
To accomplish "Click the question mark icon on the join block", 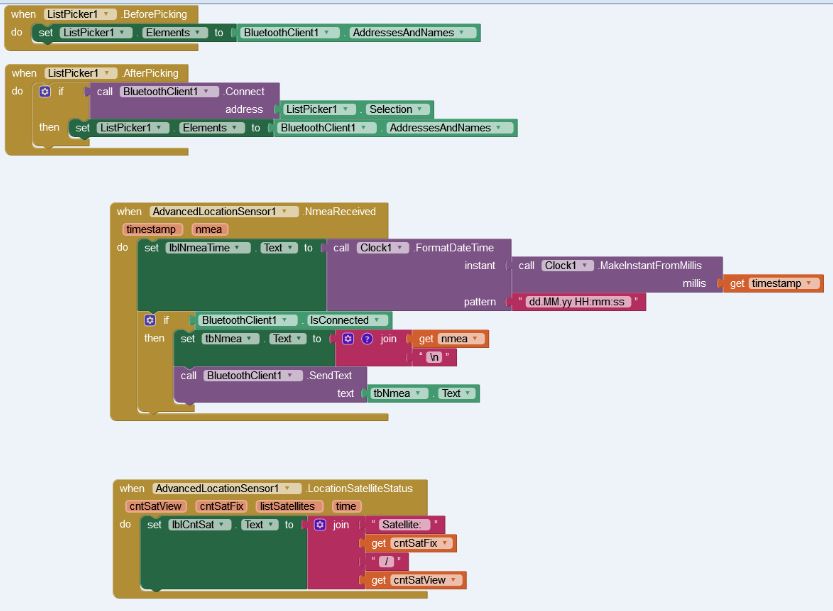I will click(366, 339).
